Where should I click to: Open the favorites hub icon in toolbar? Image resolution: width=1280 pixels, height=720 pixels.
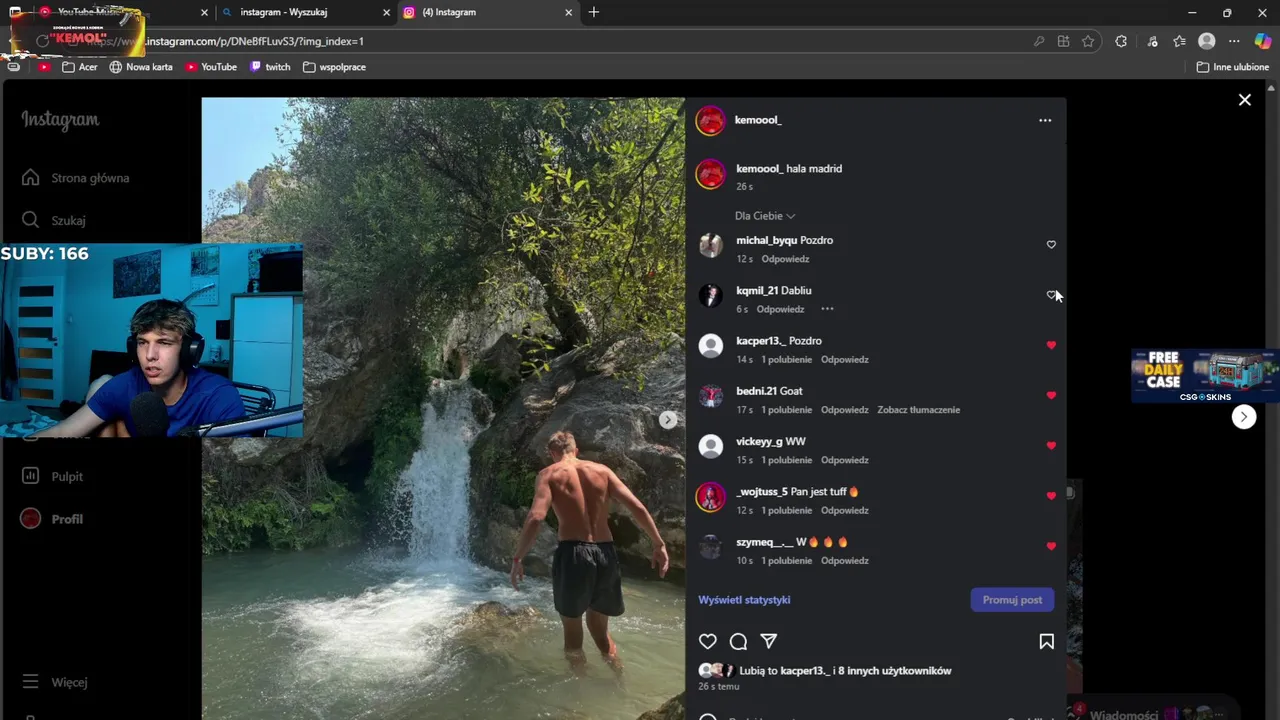click(1180, 41)
